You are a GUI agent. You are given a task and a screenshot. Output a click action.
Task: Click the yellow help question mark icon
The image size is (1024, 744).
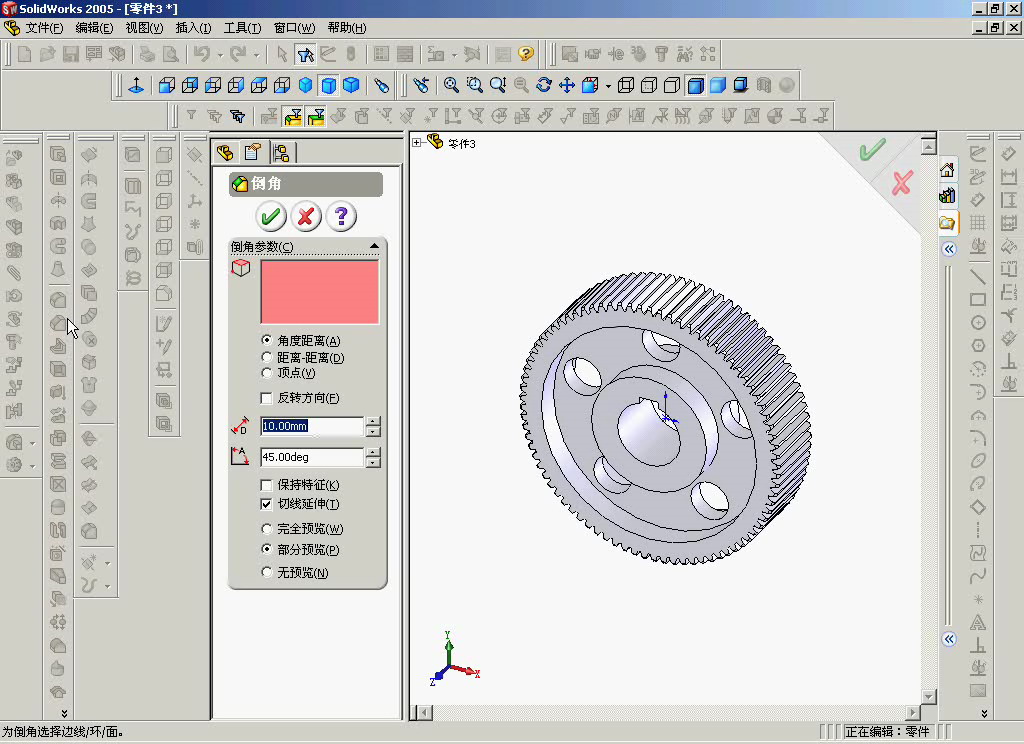click(526, 54)
